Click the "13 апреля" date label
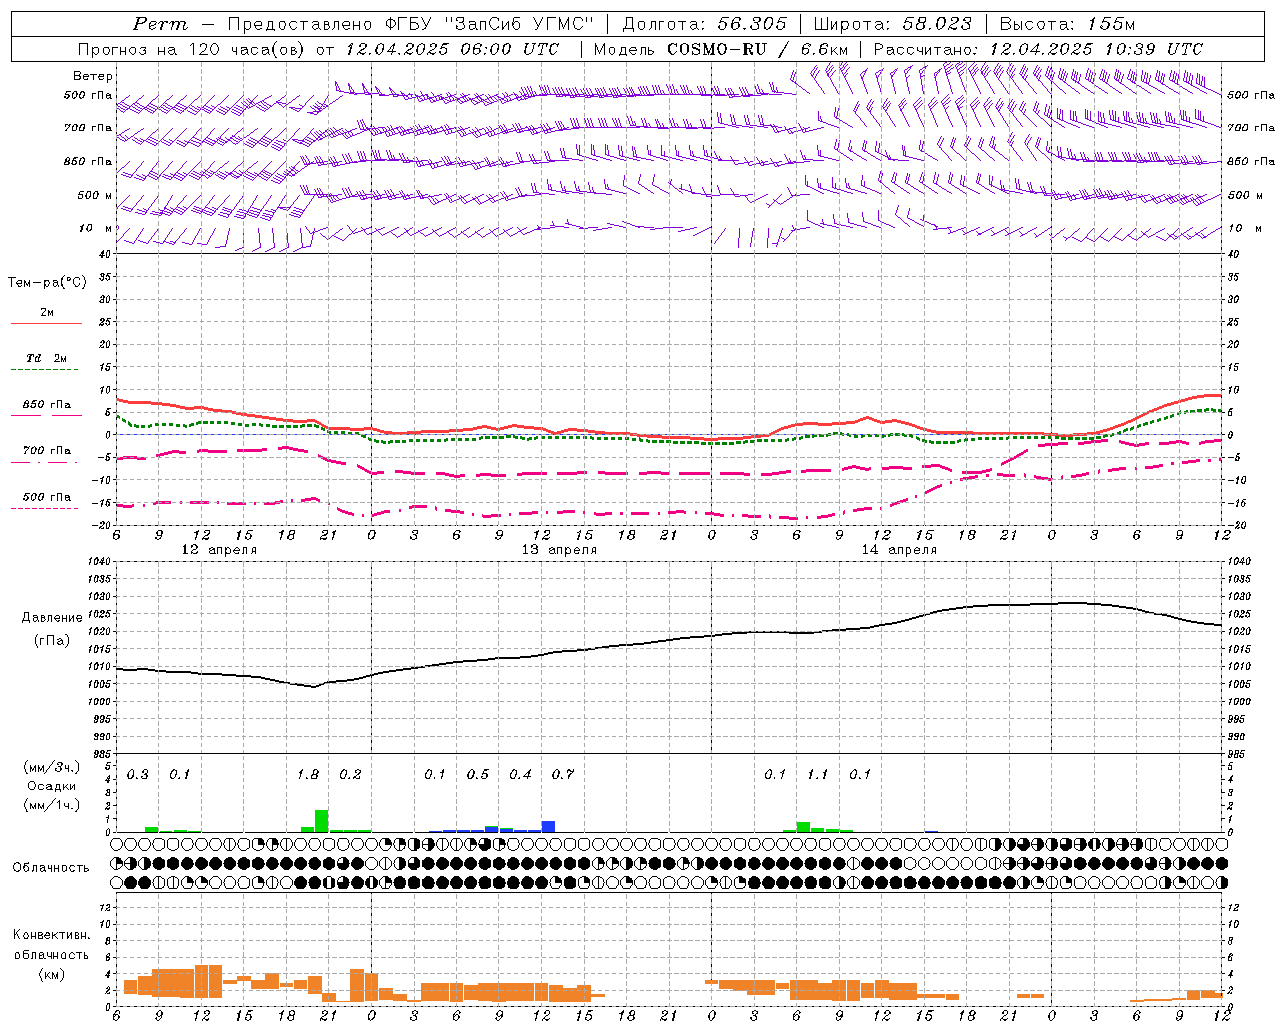The image size is (1280, 1024). [x=559, y=550]
